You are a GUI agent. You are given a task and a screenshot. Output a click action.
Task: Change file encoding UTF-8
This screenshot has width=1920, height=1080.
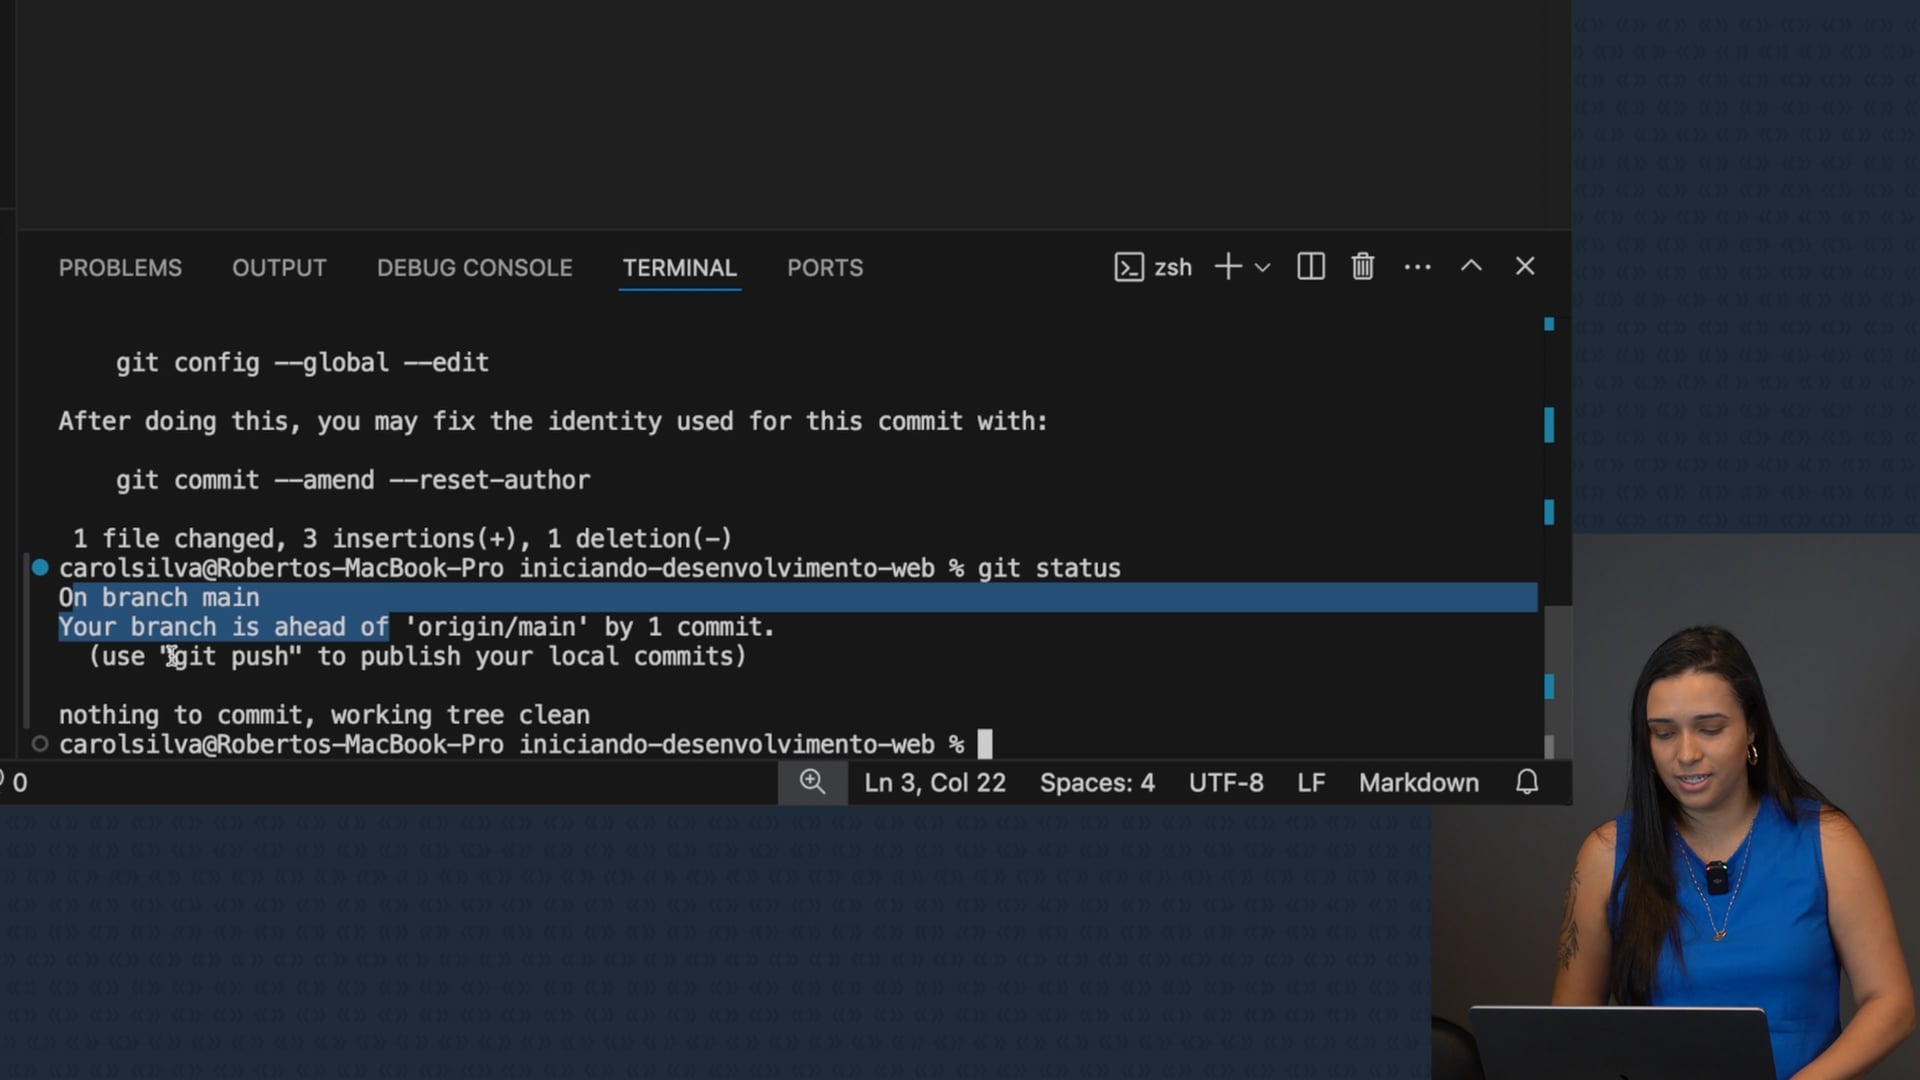coord(1226,783)
